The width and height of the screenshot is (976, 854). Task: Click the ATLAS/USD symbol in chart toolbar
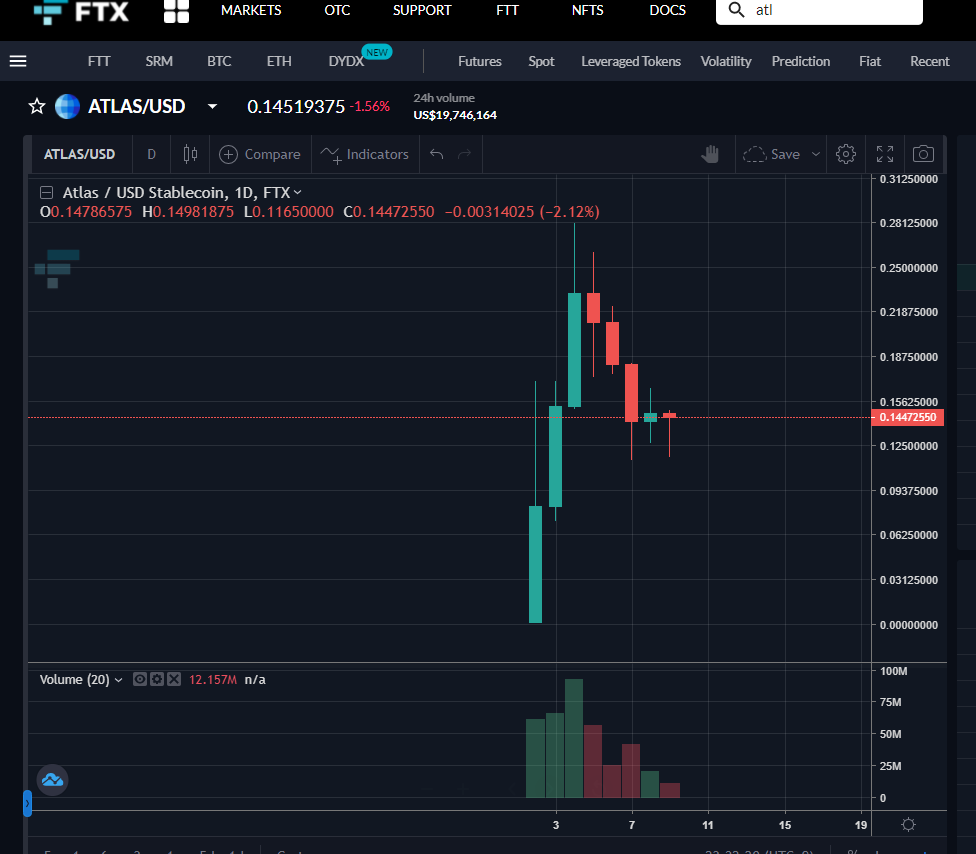tap(79, 154)
